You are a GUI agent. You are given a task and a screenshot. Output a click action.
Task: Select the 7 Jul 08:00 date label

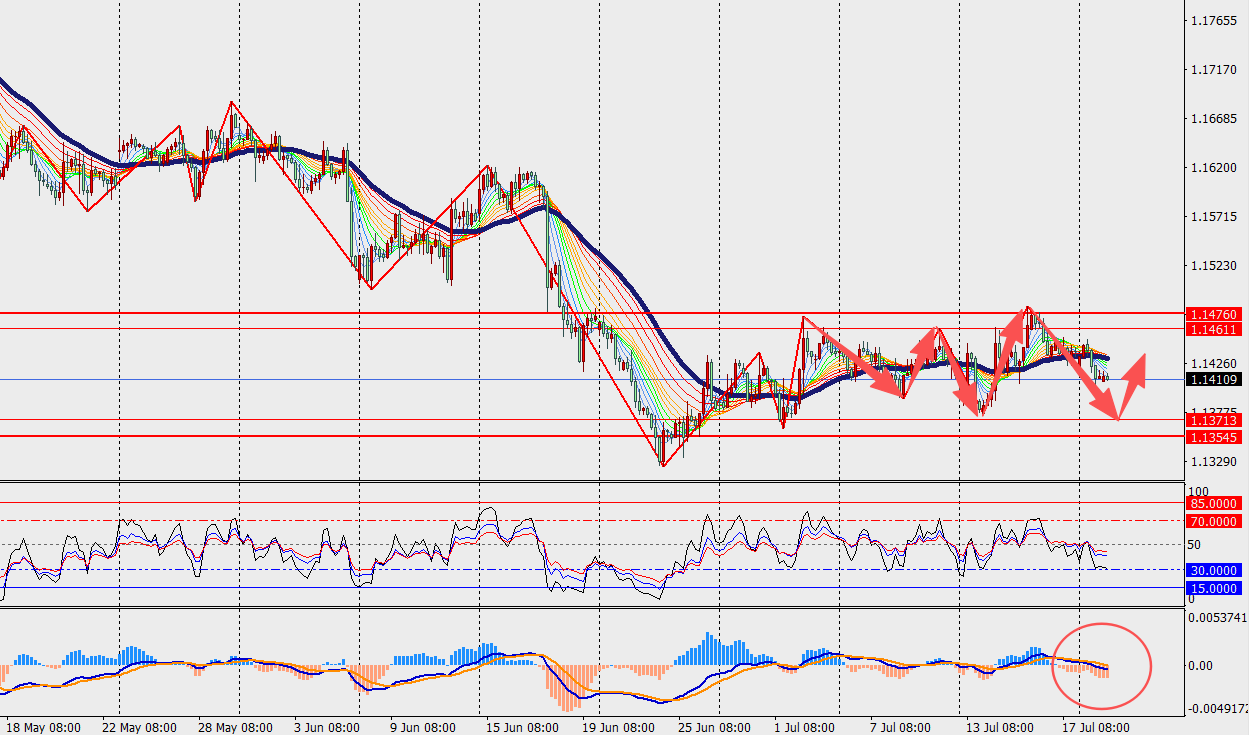900,726
